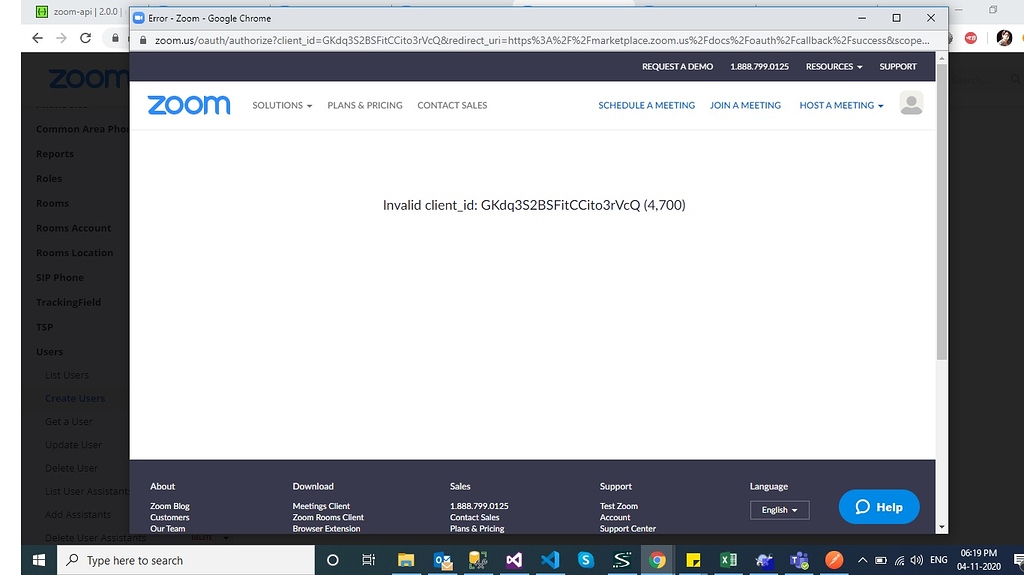Click the Zoom logo in popup header

[x=189, y=105]
